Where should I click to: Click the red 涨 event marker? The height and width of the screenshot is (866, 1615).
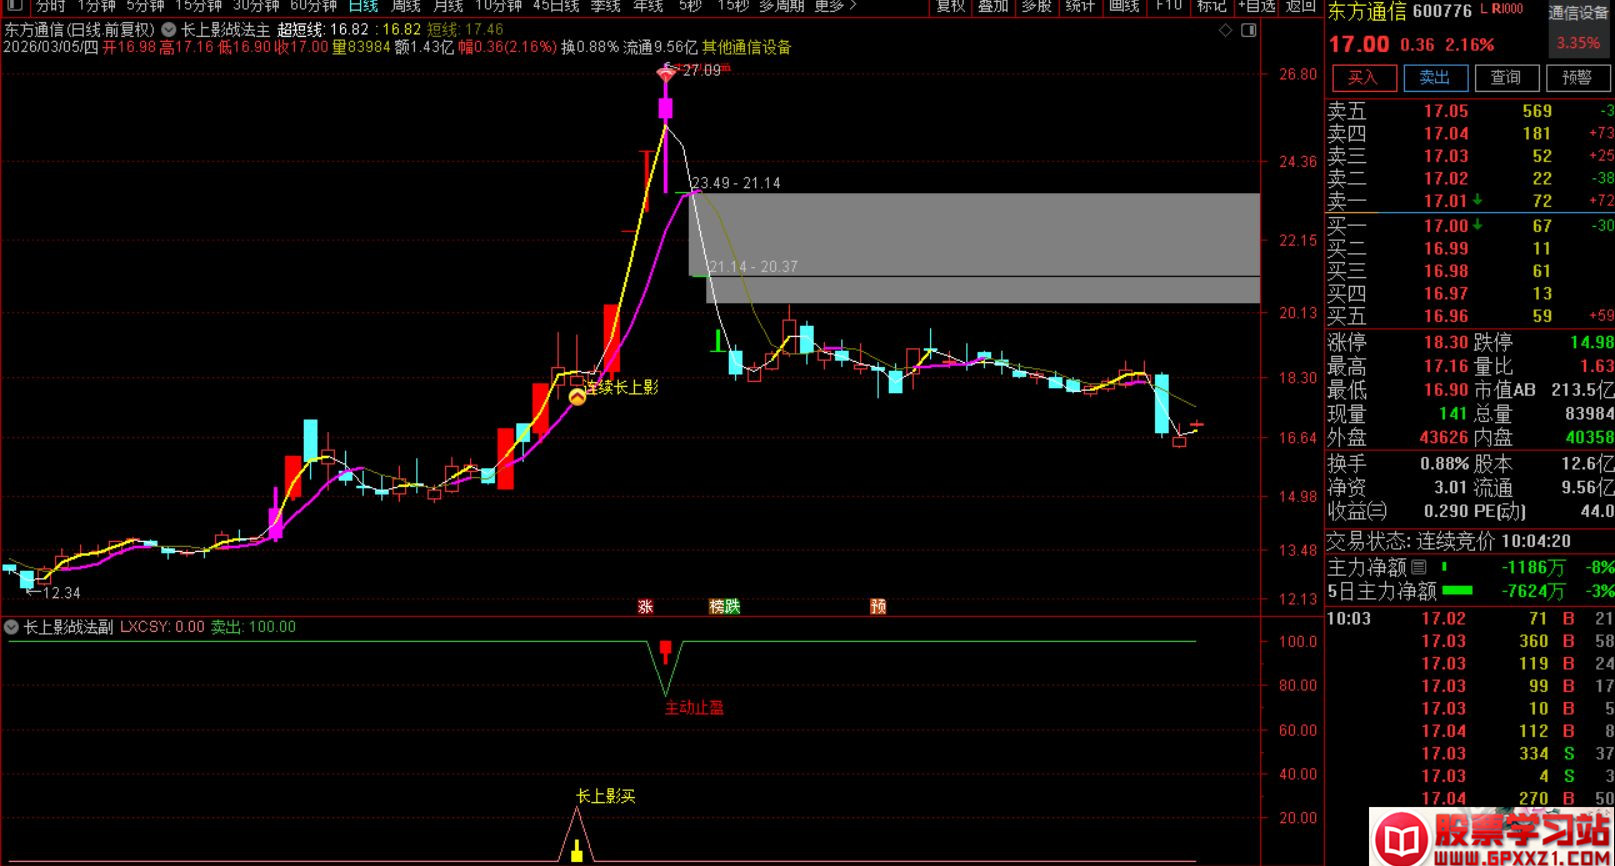click(x=645, y=606)
